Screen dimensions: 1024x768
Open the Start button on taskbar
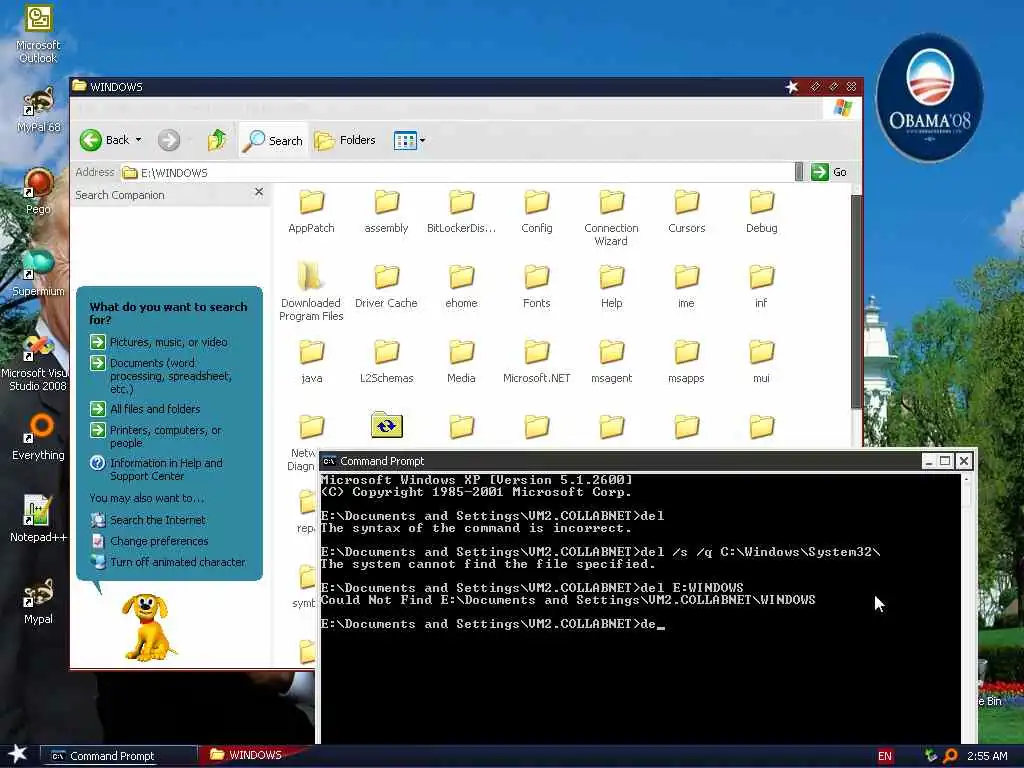18,754
